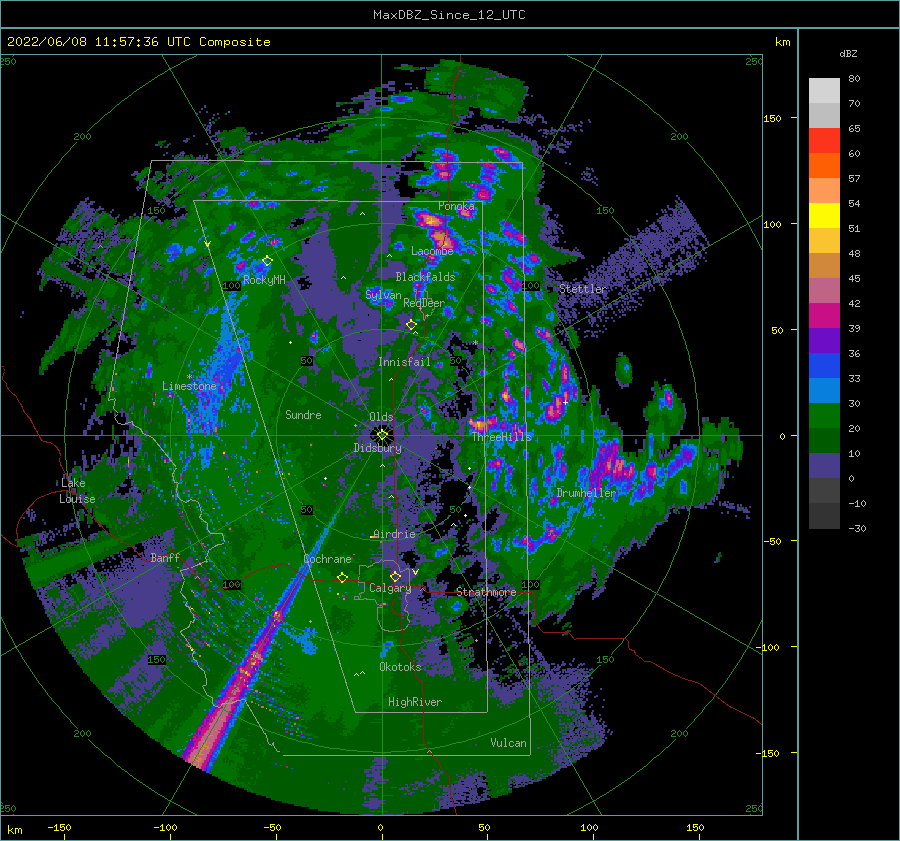Click the yellow diamond marker below RedDeer

click(411, 325)
